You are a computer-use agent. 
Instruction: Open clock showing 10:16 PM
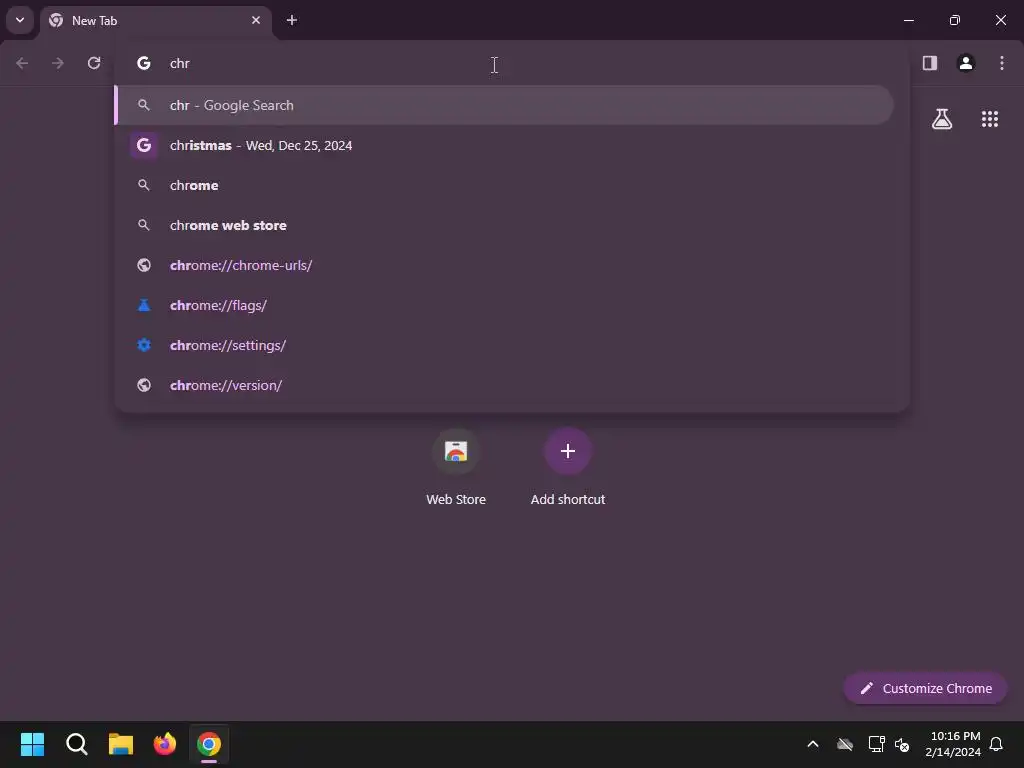[x=953, y=744]
